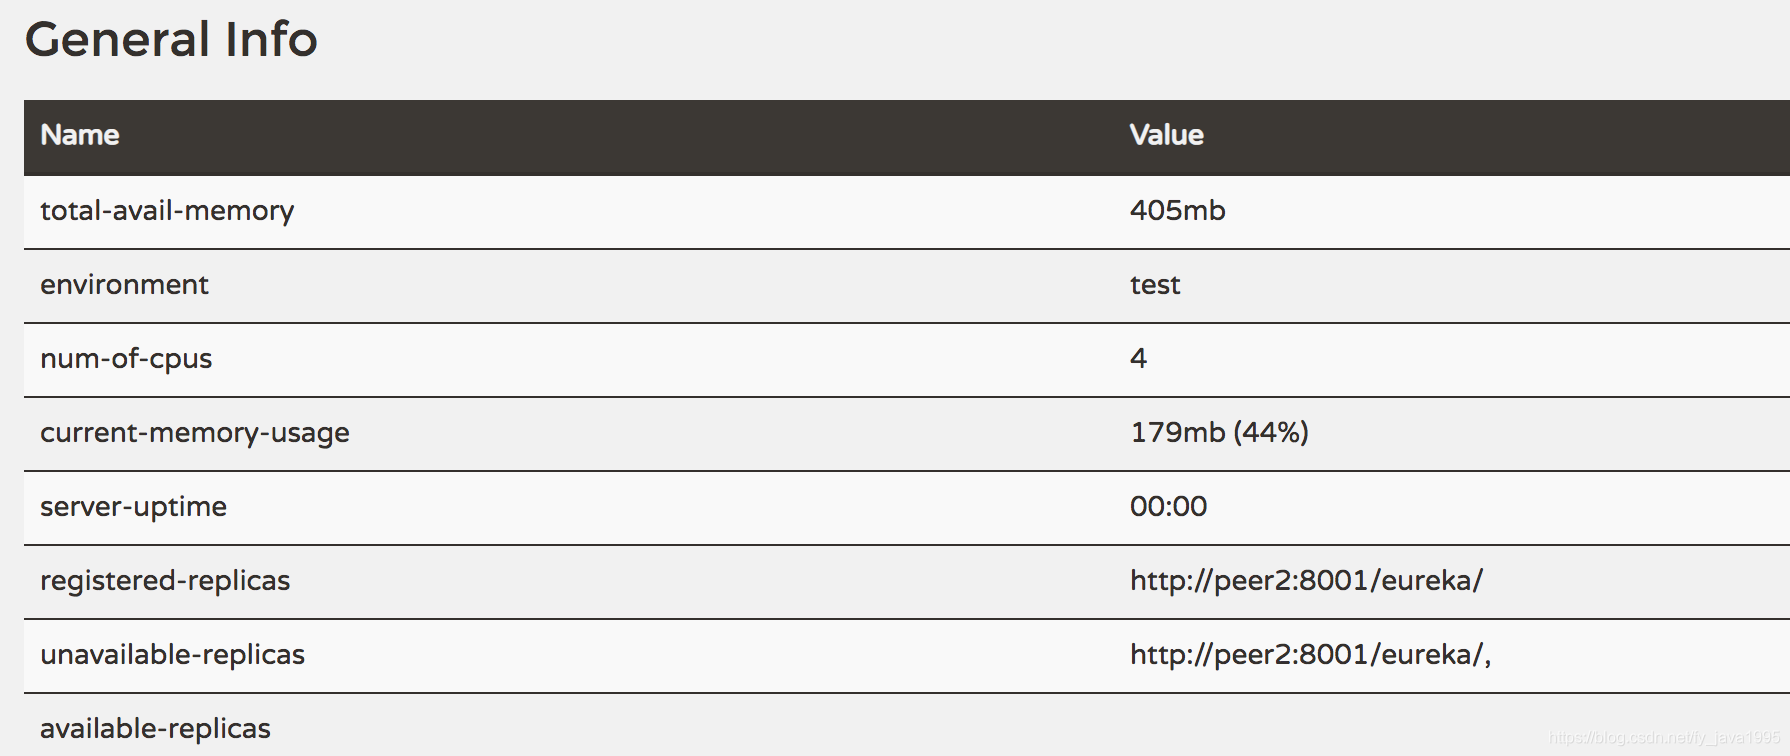Open the registered replica peer2 URL
The height and width of the screenshot is (756, 1790).
coord(1306,580)
